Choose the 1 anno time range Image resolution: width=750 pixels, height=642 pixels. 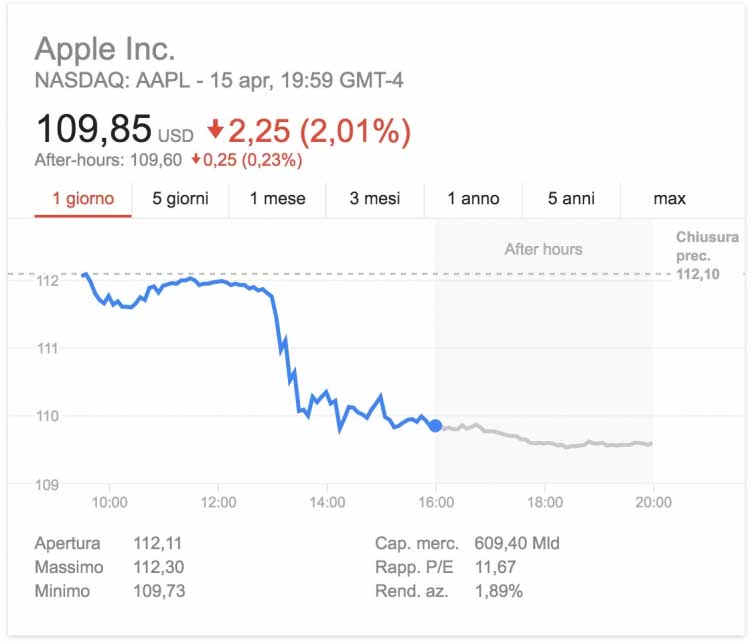click(x=473, y=199)
